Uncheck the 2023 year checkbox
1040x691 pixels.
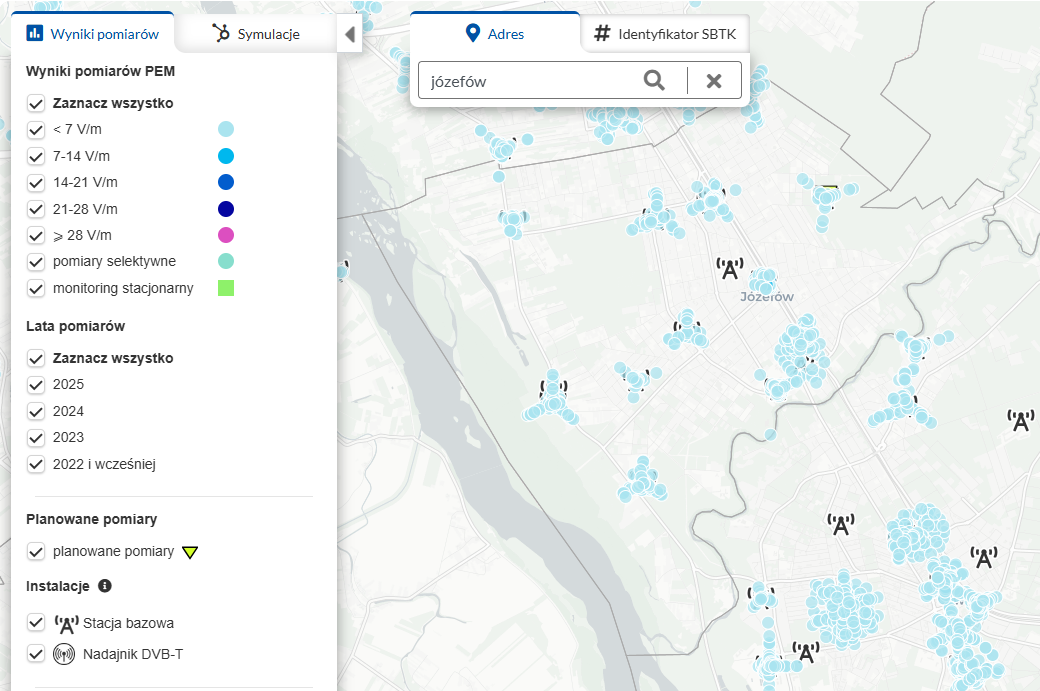click(x=36, y=438)
